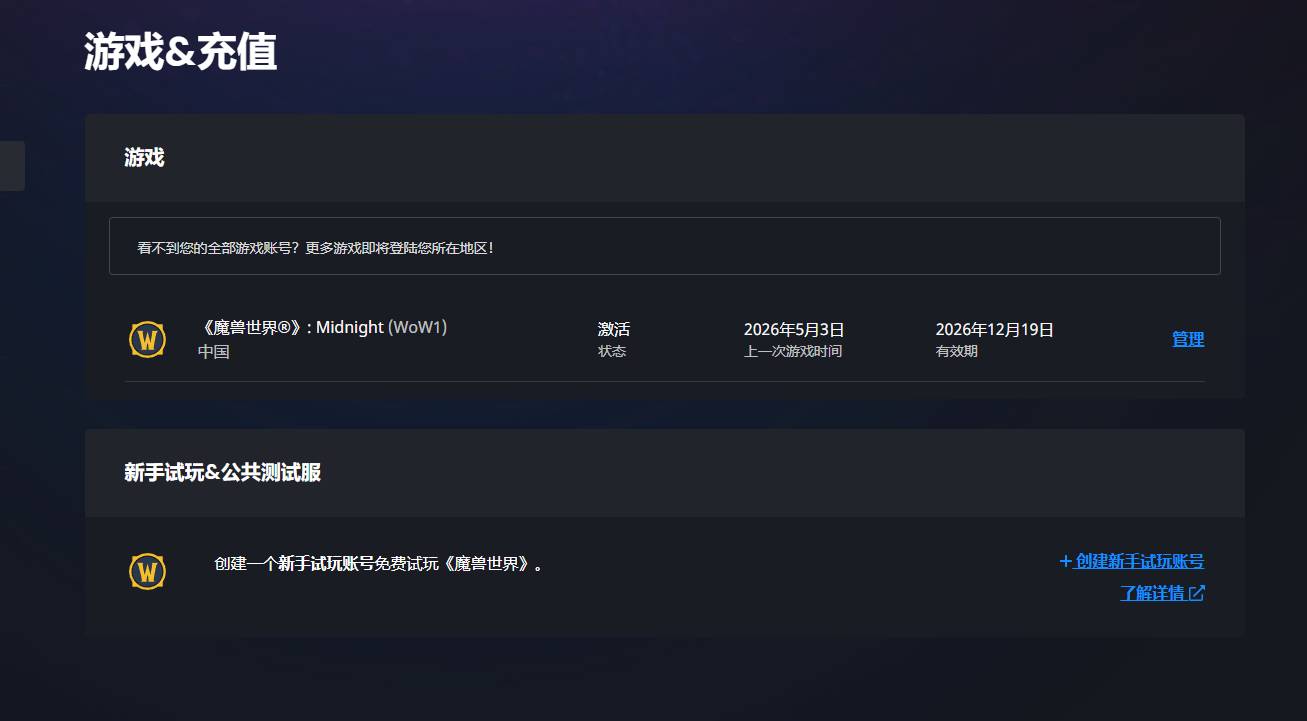Click the WoW icon in the starter trial section

tap(147, 571)
